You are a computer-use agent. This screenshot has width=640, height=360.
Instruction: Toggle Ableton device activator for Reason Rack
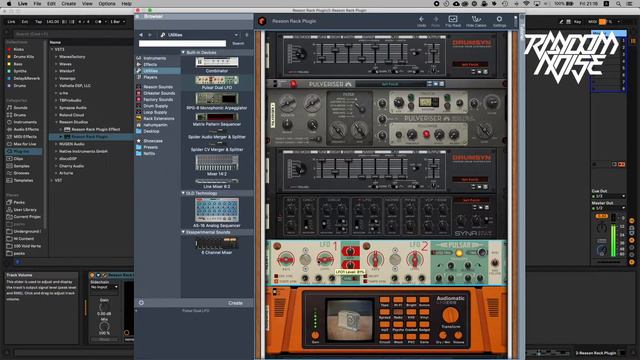point(92,276)
